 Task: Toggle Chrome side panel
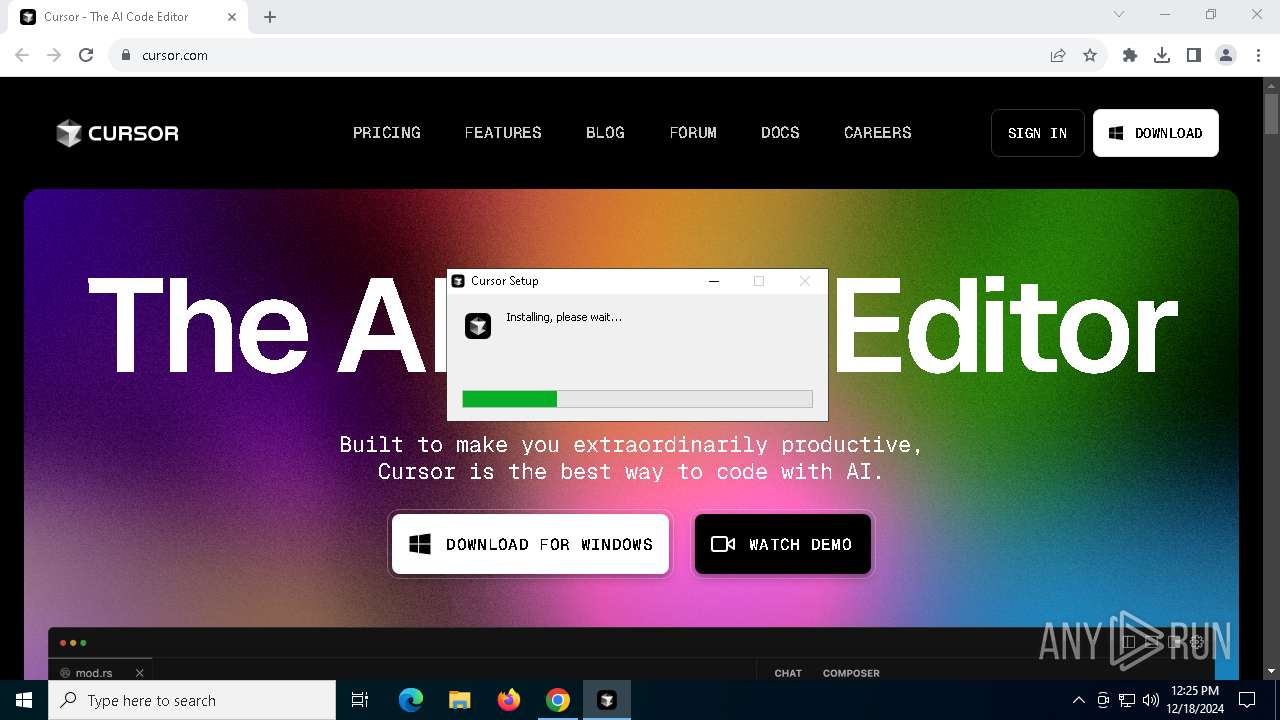(1194, 55)
